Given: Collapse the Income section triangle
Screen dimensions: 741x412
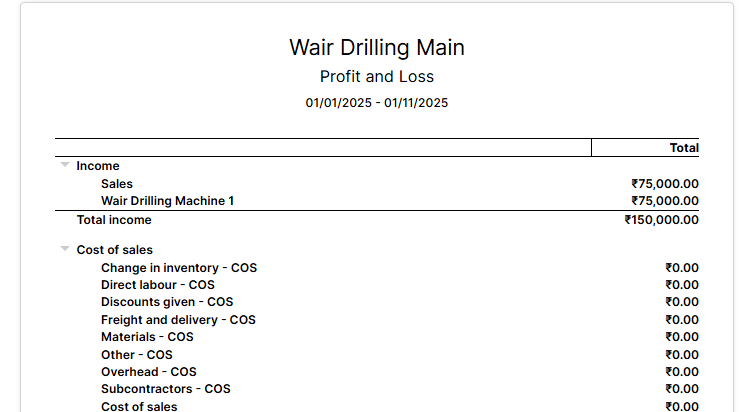Looking at the screenshot, I should pyautogui.click(x=65, y=165).
